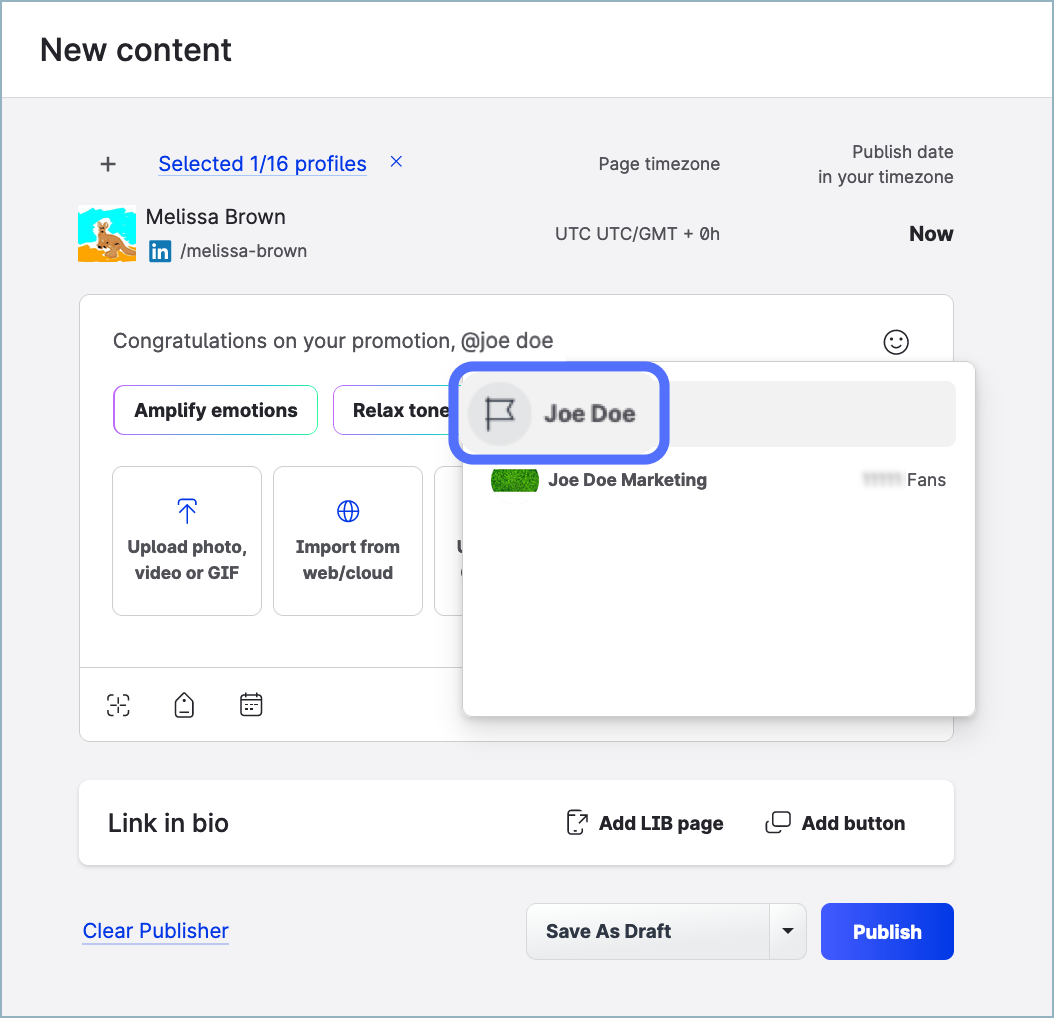This screenshot has height=1018, width=1054.
Task: Choose Joe Doe Marketing from mention list
Action: click(x=627, y=480)
